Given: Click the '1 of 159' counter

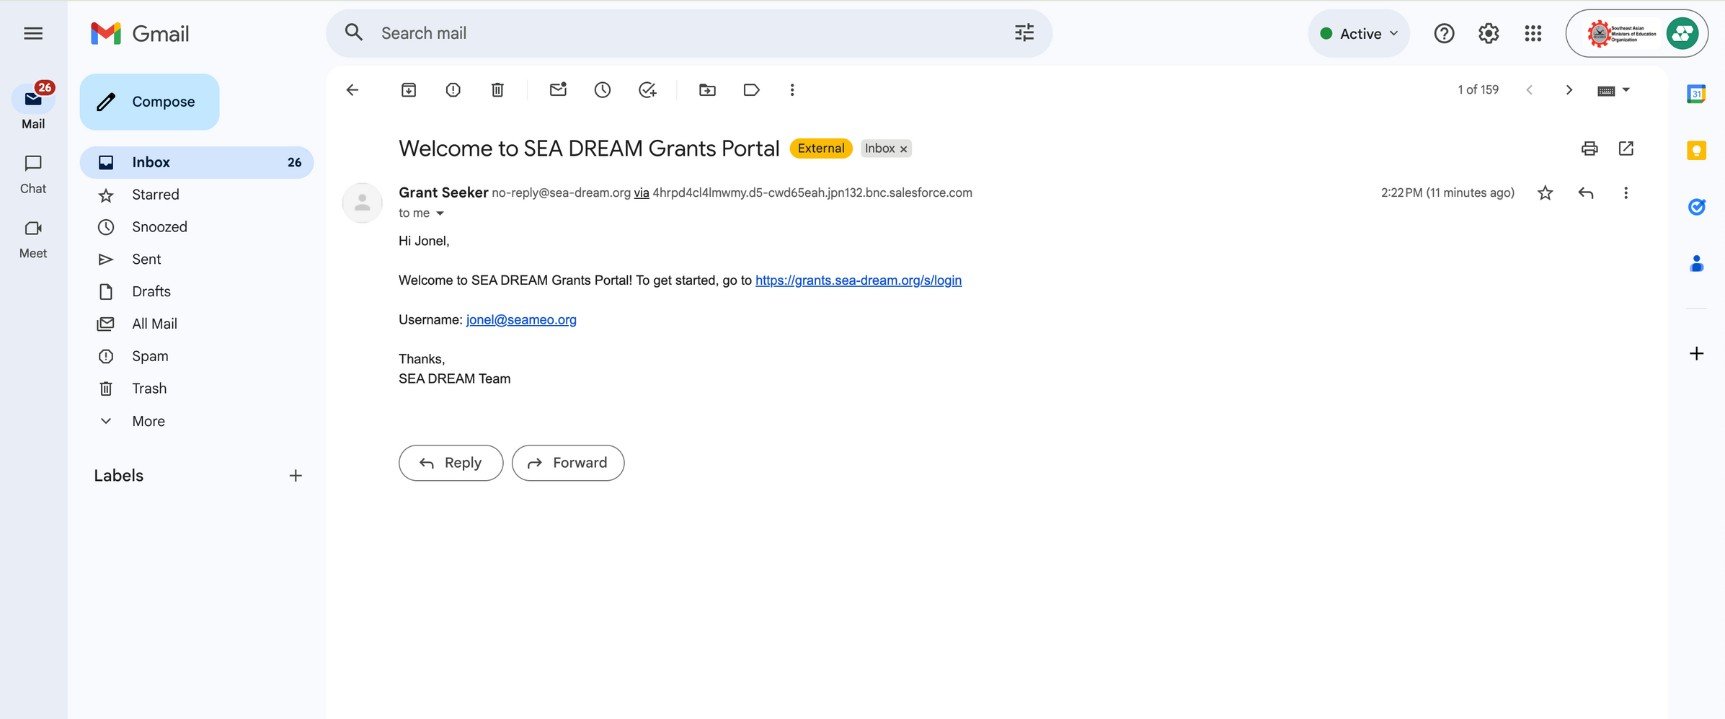Looking at the screenshot, I should tap(1478, 90).
